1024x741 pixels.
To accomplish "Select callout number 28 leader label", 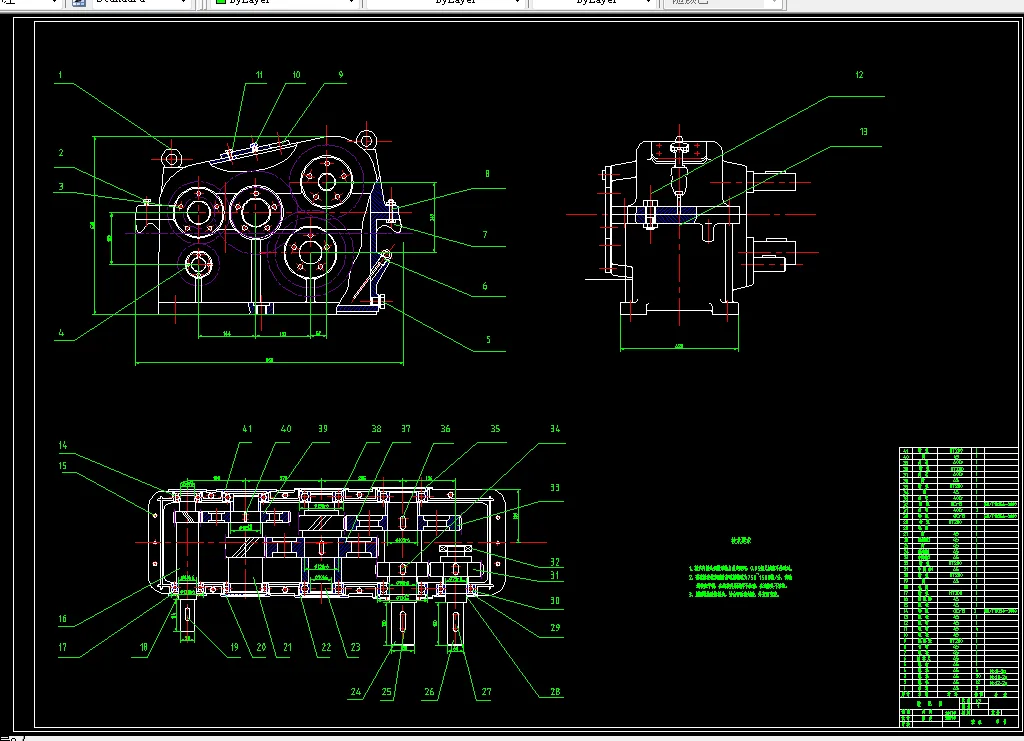I will pyautogui.click(x=555, y=692).
